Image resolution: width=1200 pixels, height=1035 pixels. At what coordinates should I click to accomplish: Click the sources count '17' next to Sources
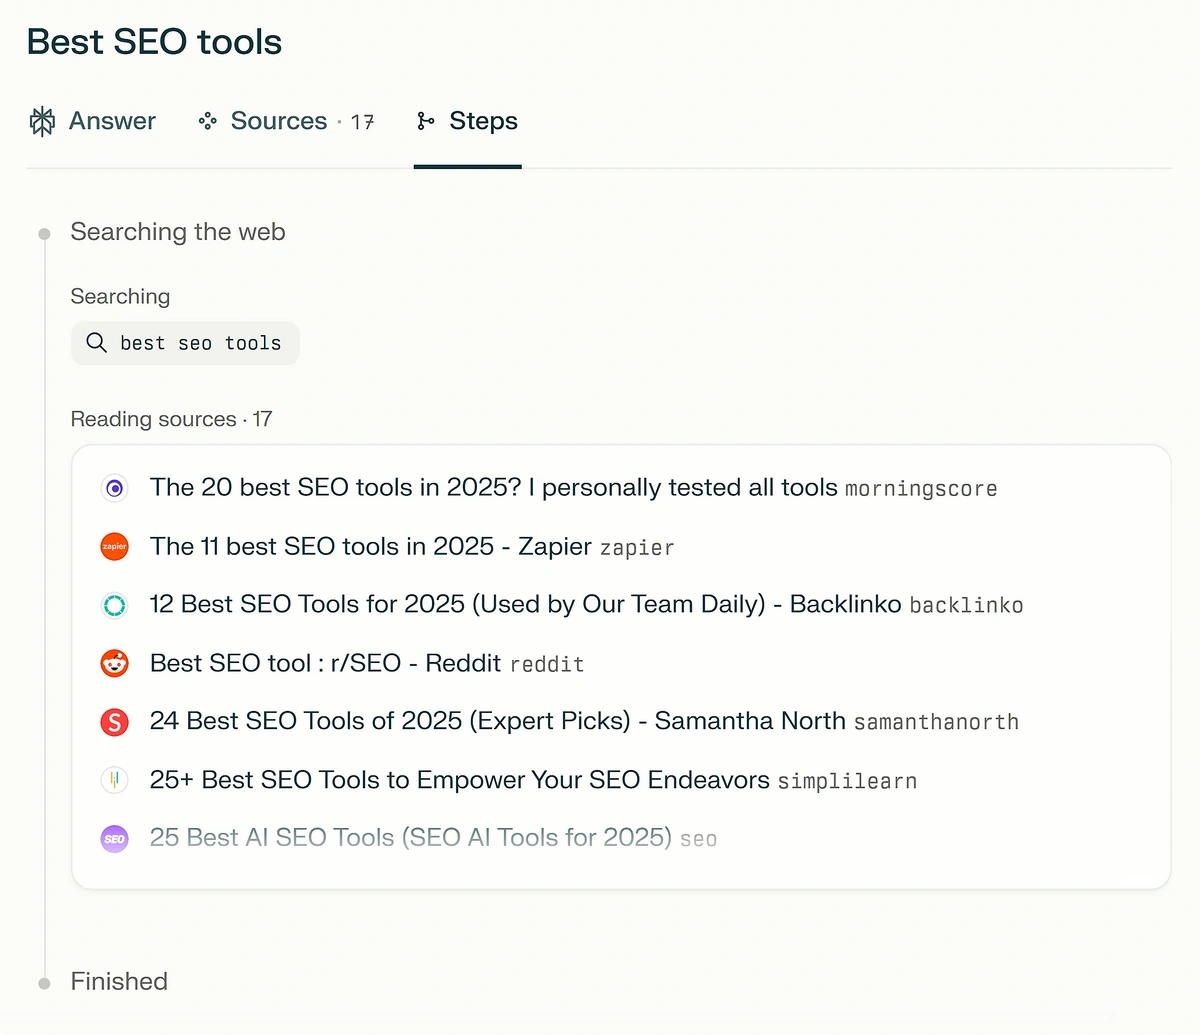click(362, 122)
